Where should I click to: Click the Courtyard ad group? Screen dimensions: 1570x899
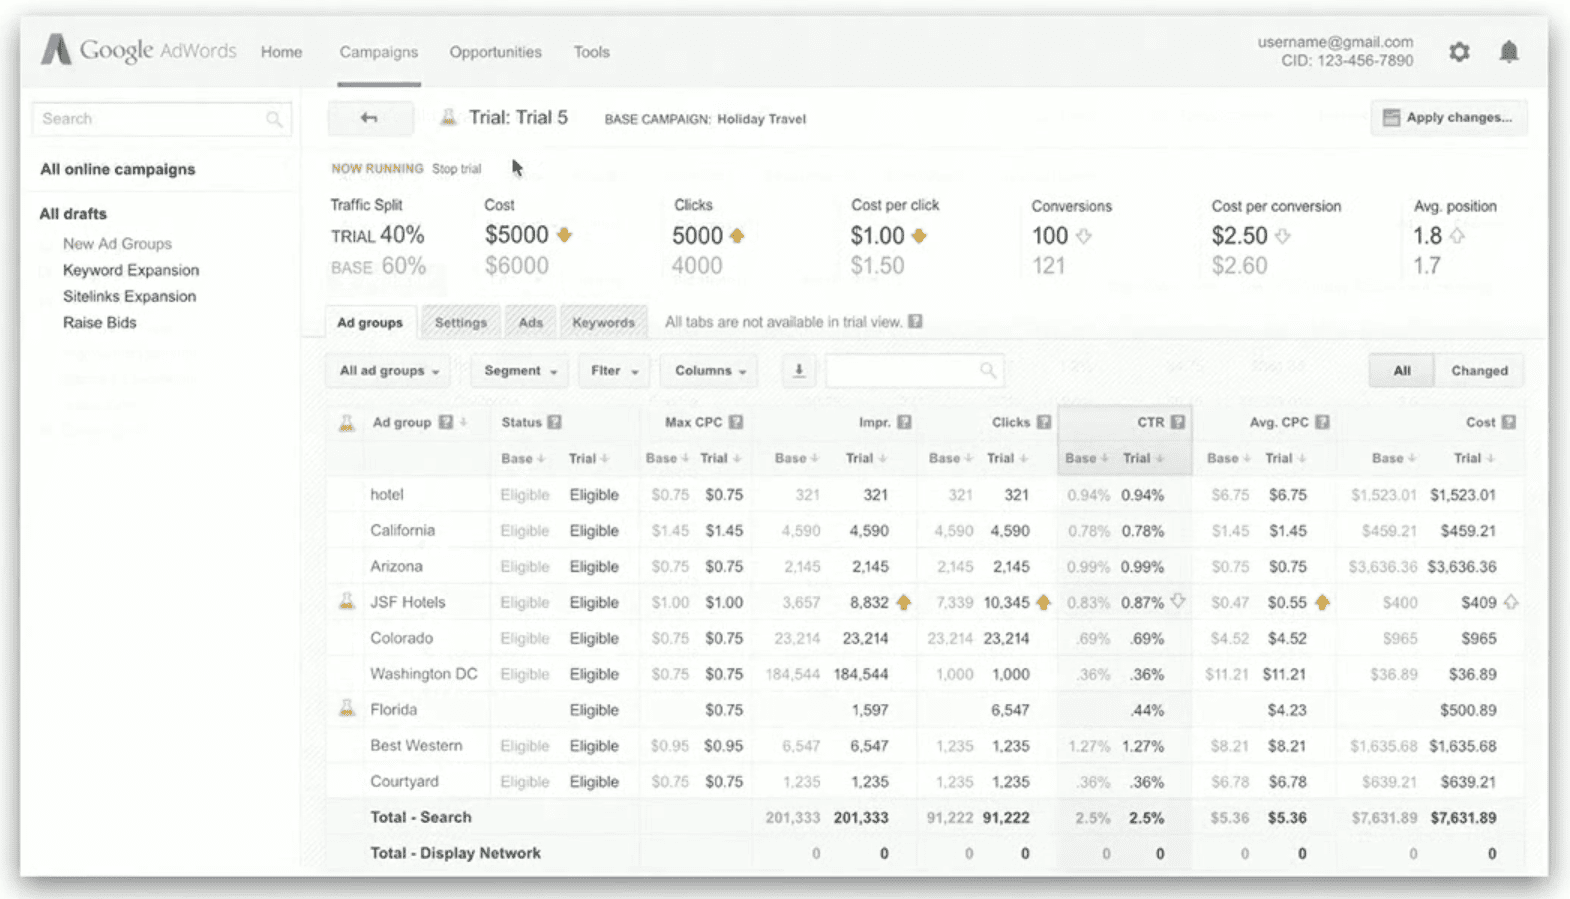point(404,781)
